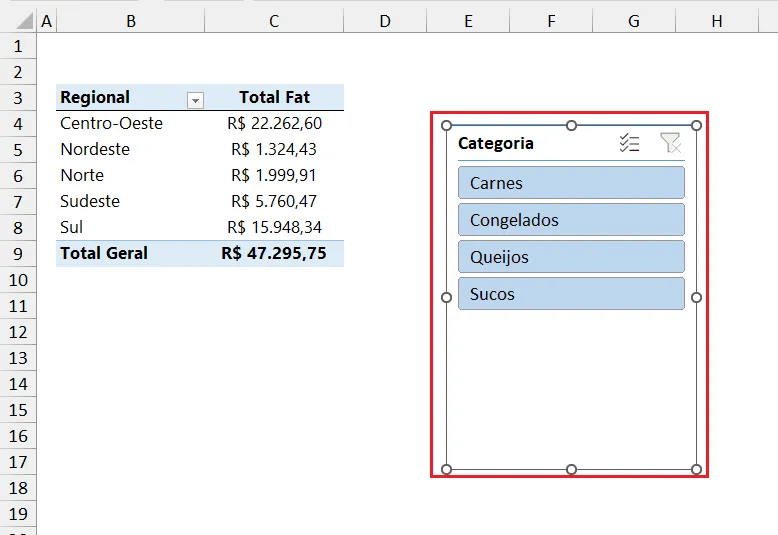Screen dimensions: 778x535
Task: Click the slicer right-middle resize handle
Action: (696, 297)
